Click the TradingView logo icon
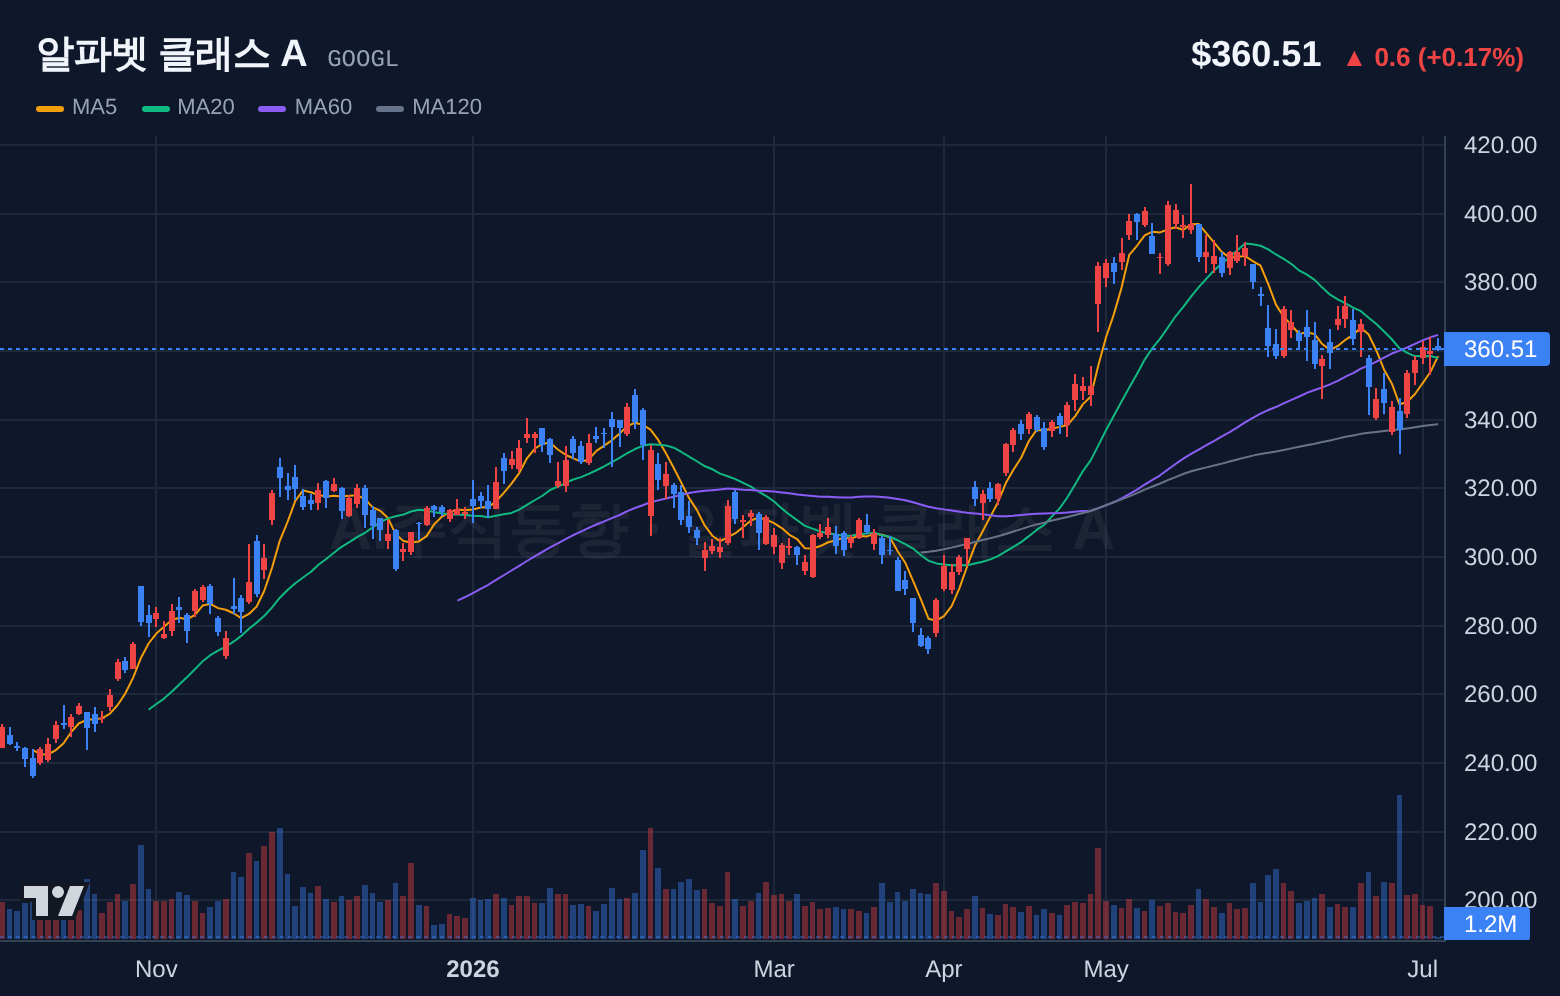The width and height of the screenshot is (1560, 996). (54, 901)
